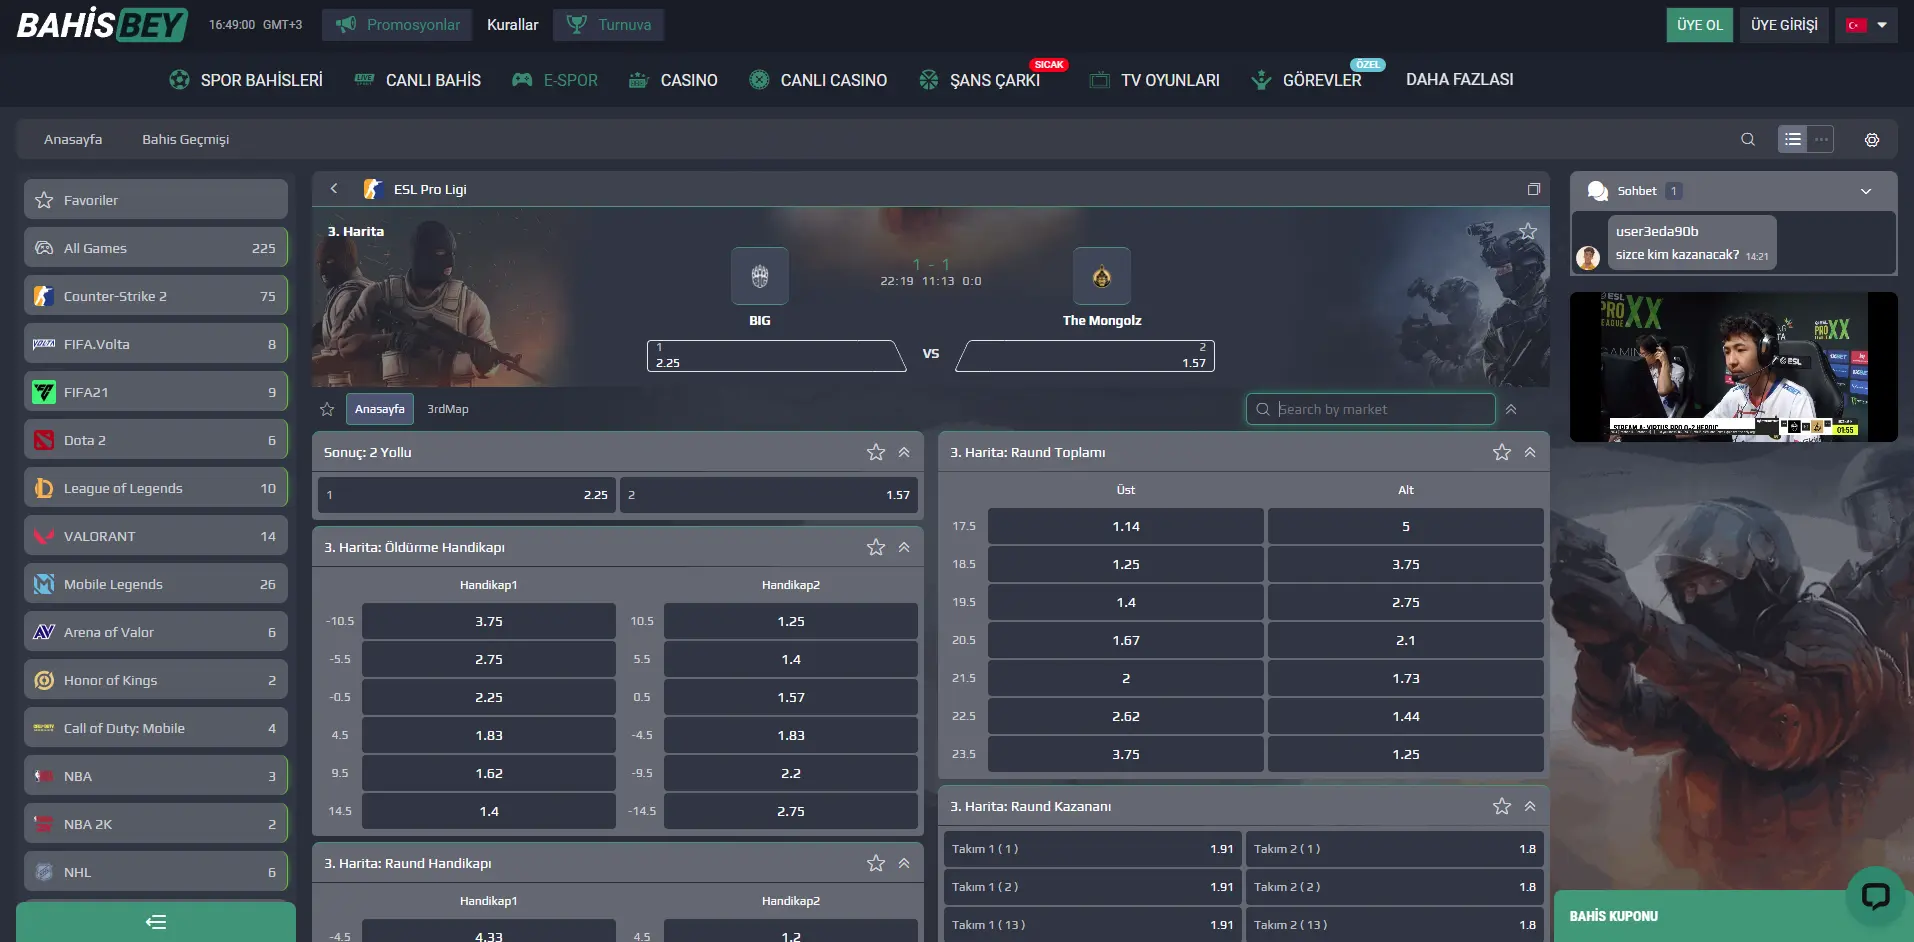
Task: Select Call of Duty: Mobile category
Action: [x=156, y=728]
